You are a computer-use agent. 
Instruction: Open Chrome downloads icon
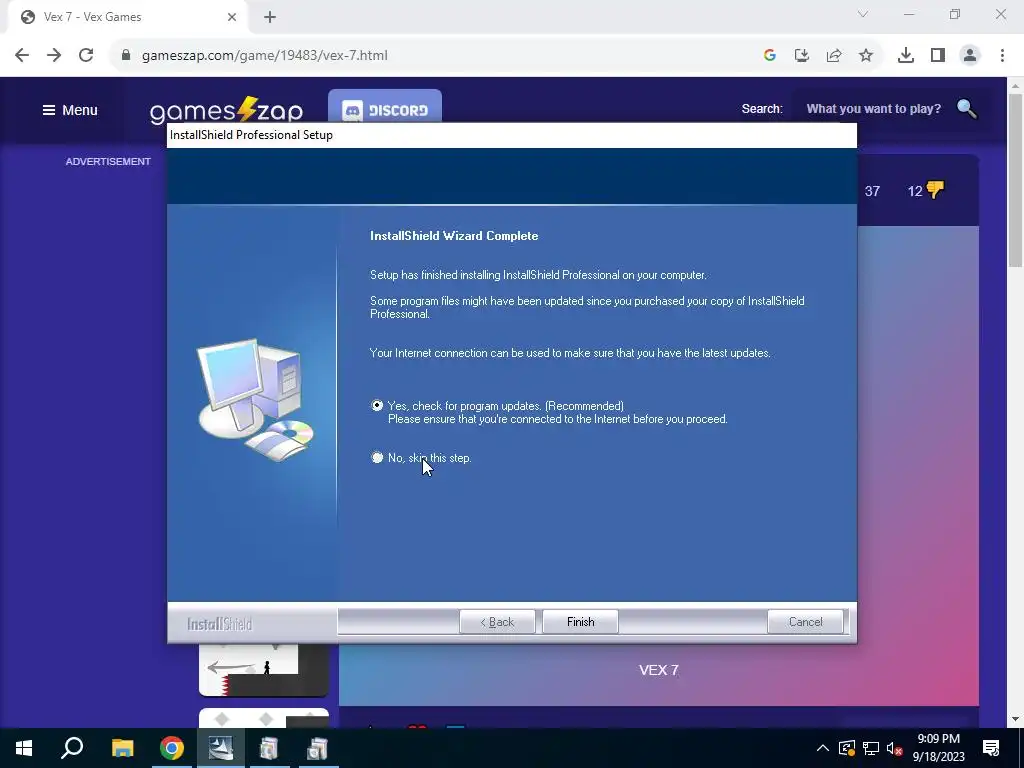906,56
